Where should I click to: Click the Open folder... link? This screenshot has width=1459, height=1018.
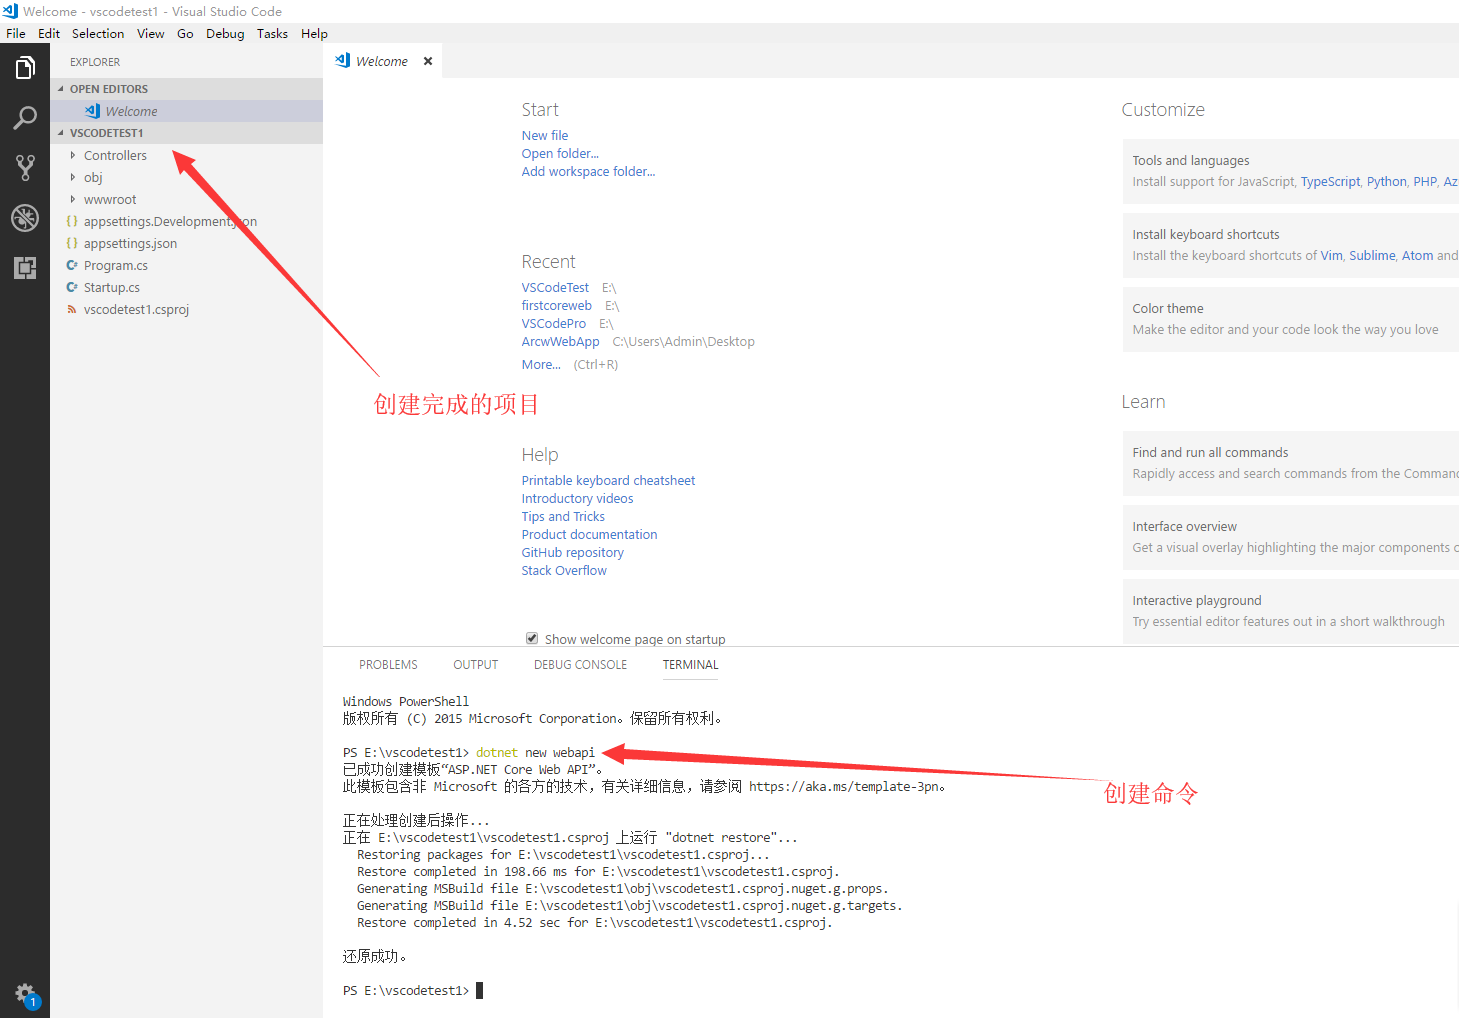click(x=559, y=154)
